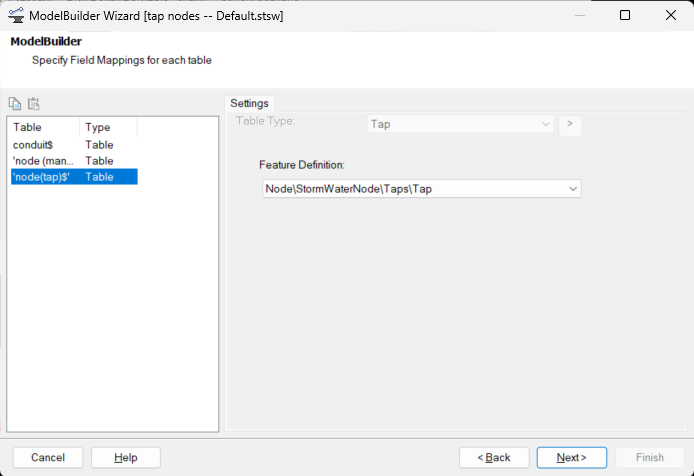Open Help for the wizard
The height and width of the screenshot is (476, 694).
pyautogui.click(x=126, y=457)
